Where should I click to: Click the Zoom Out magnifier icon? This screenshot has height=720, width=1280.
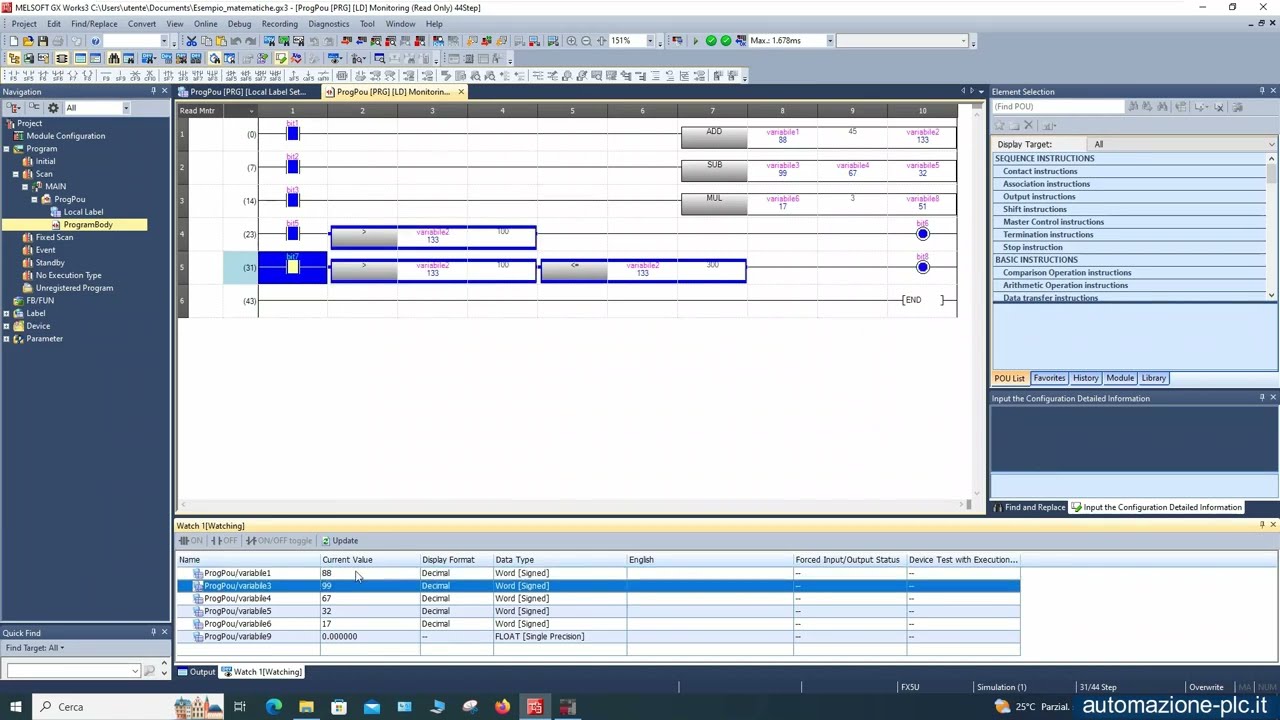click(586, 41)
